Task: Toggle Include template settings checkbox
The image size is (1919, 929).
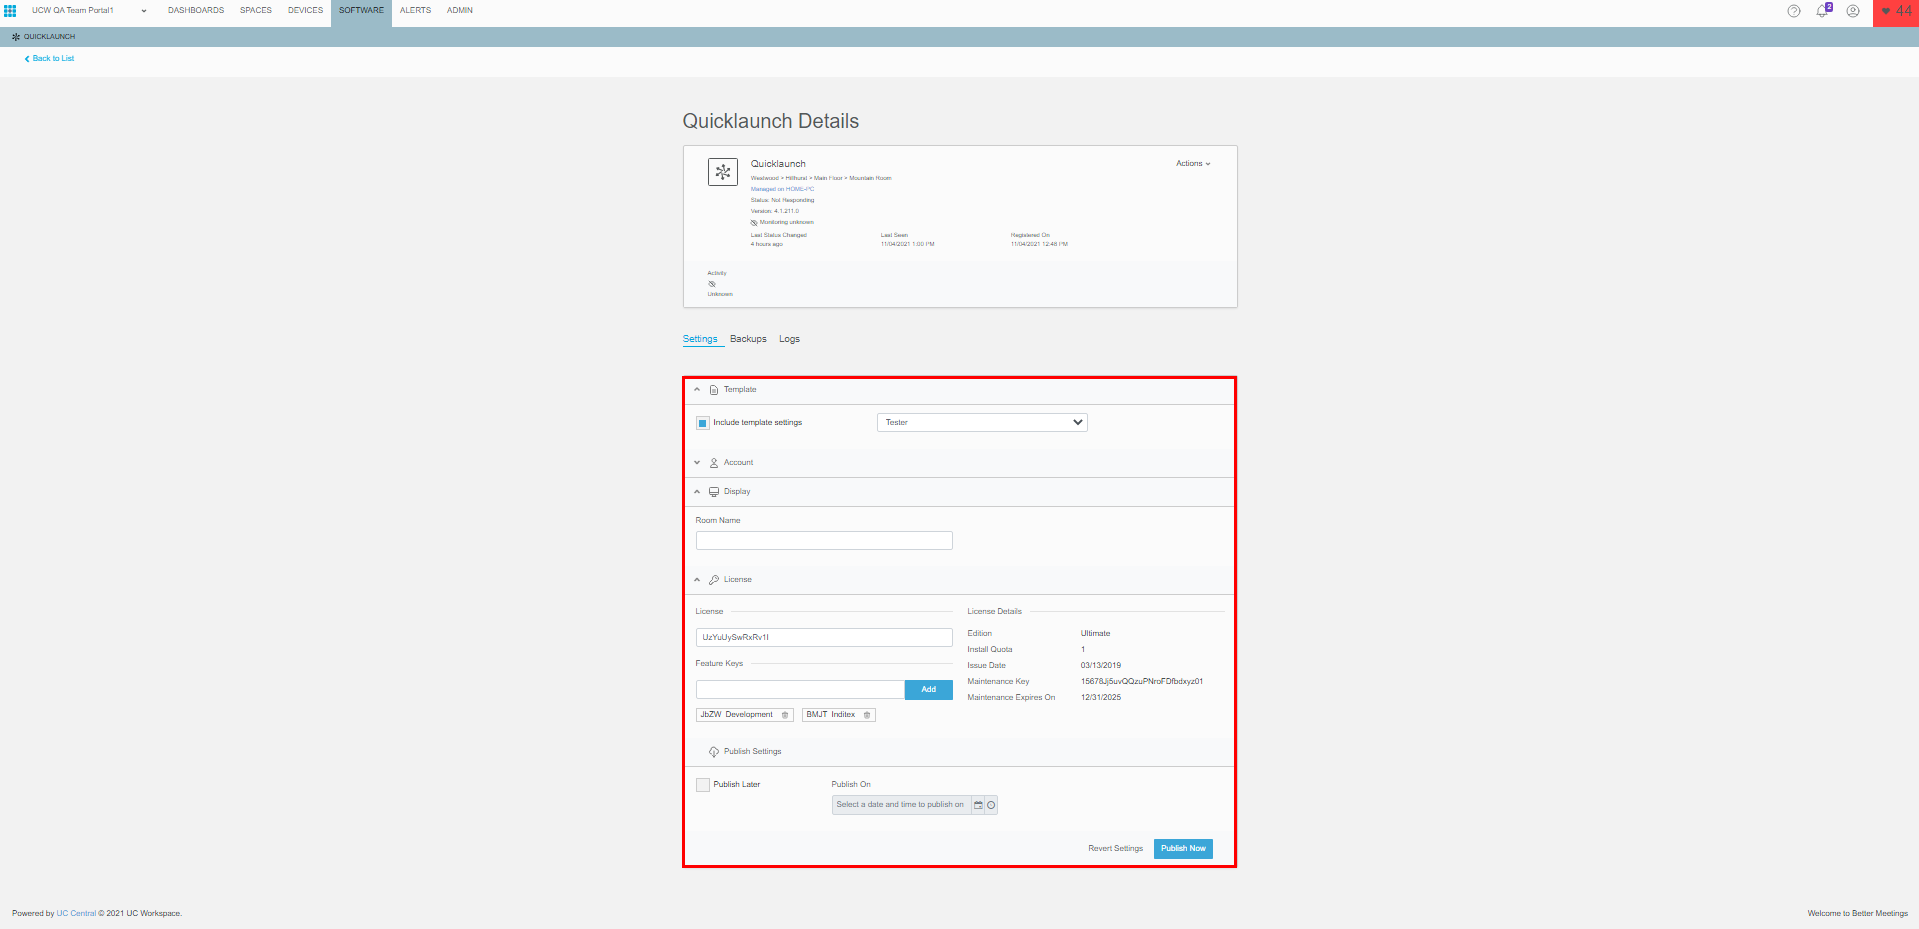Action: 703,423
